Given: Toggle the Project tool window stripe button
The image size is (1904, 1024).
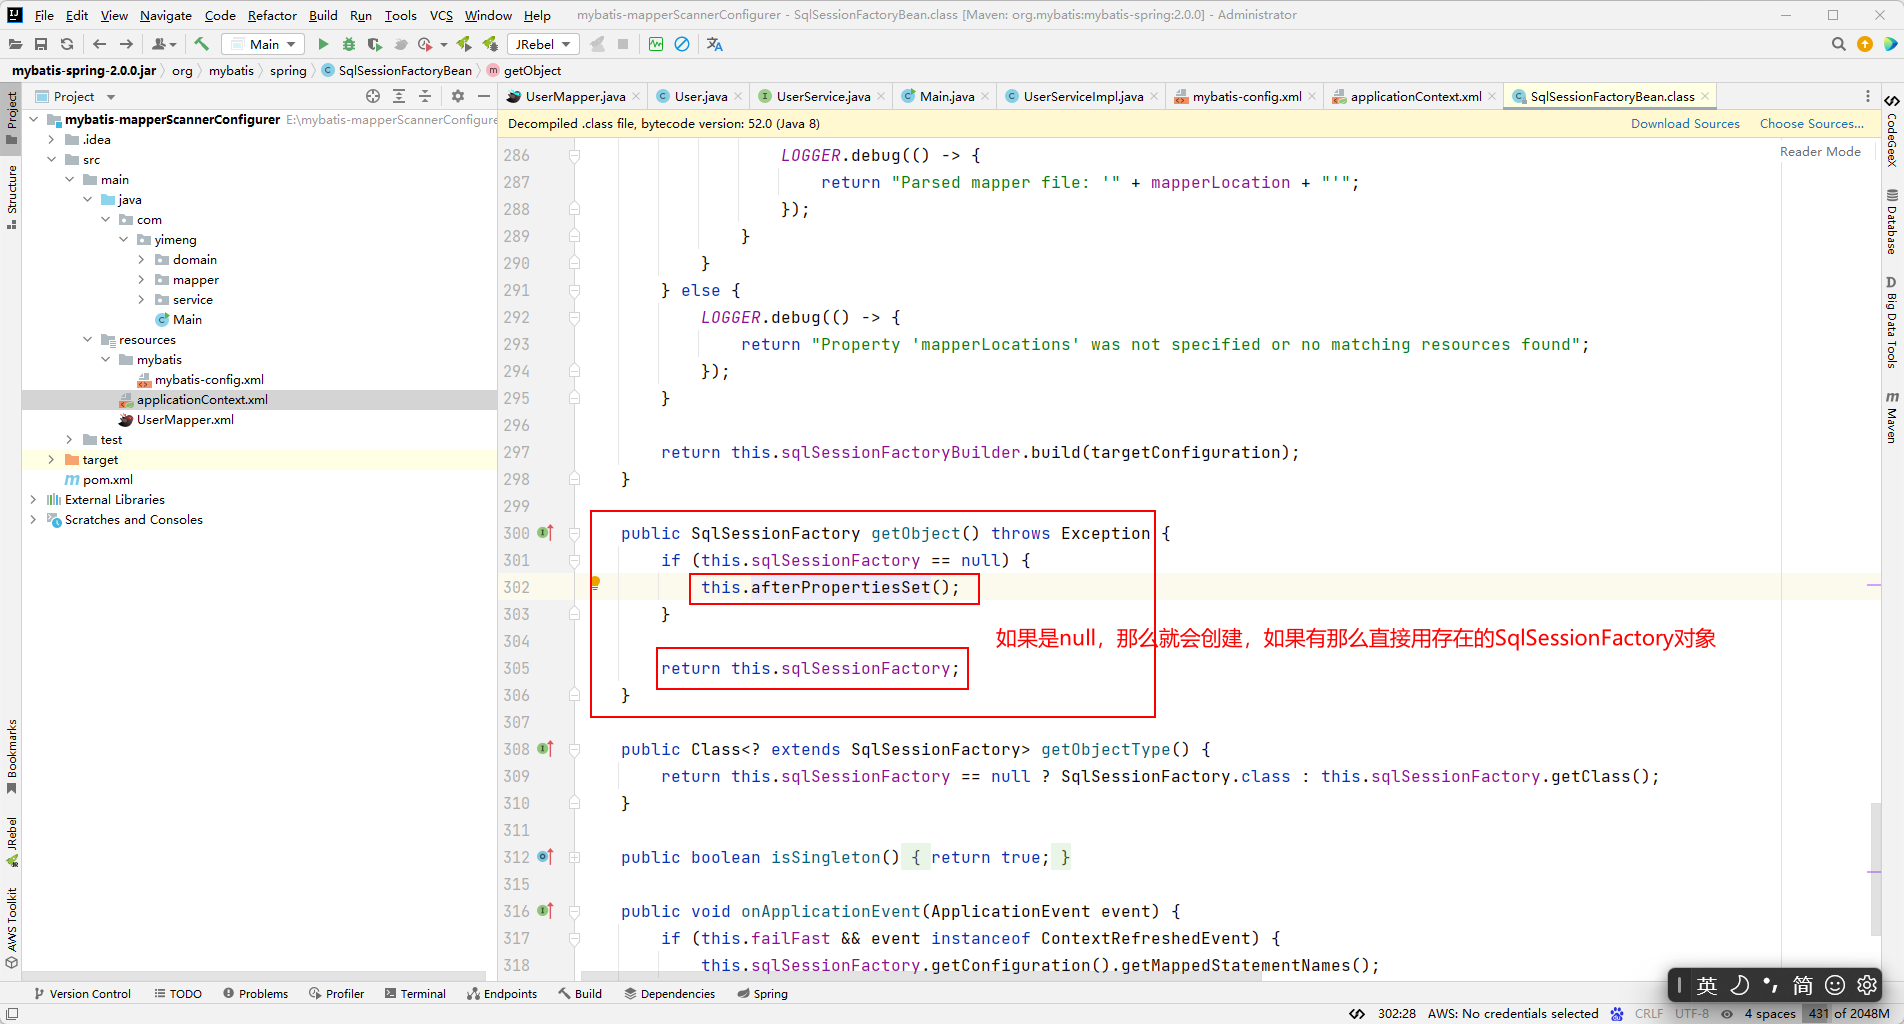Looking at the screenshot, I should tap(11, 117).
